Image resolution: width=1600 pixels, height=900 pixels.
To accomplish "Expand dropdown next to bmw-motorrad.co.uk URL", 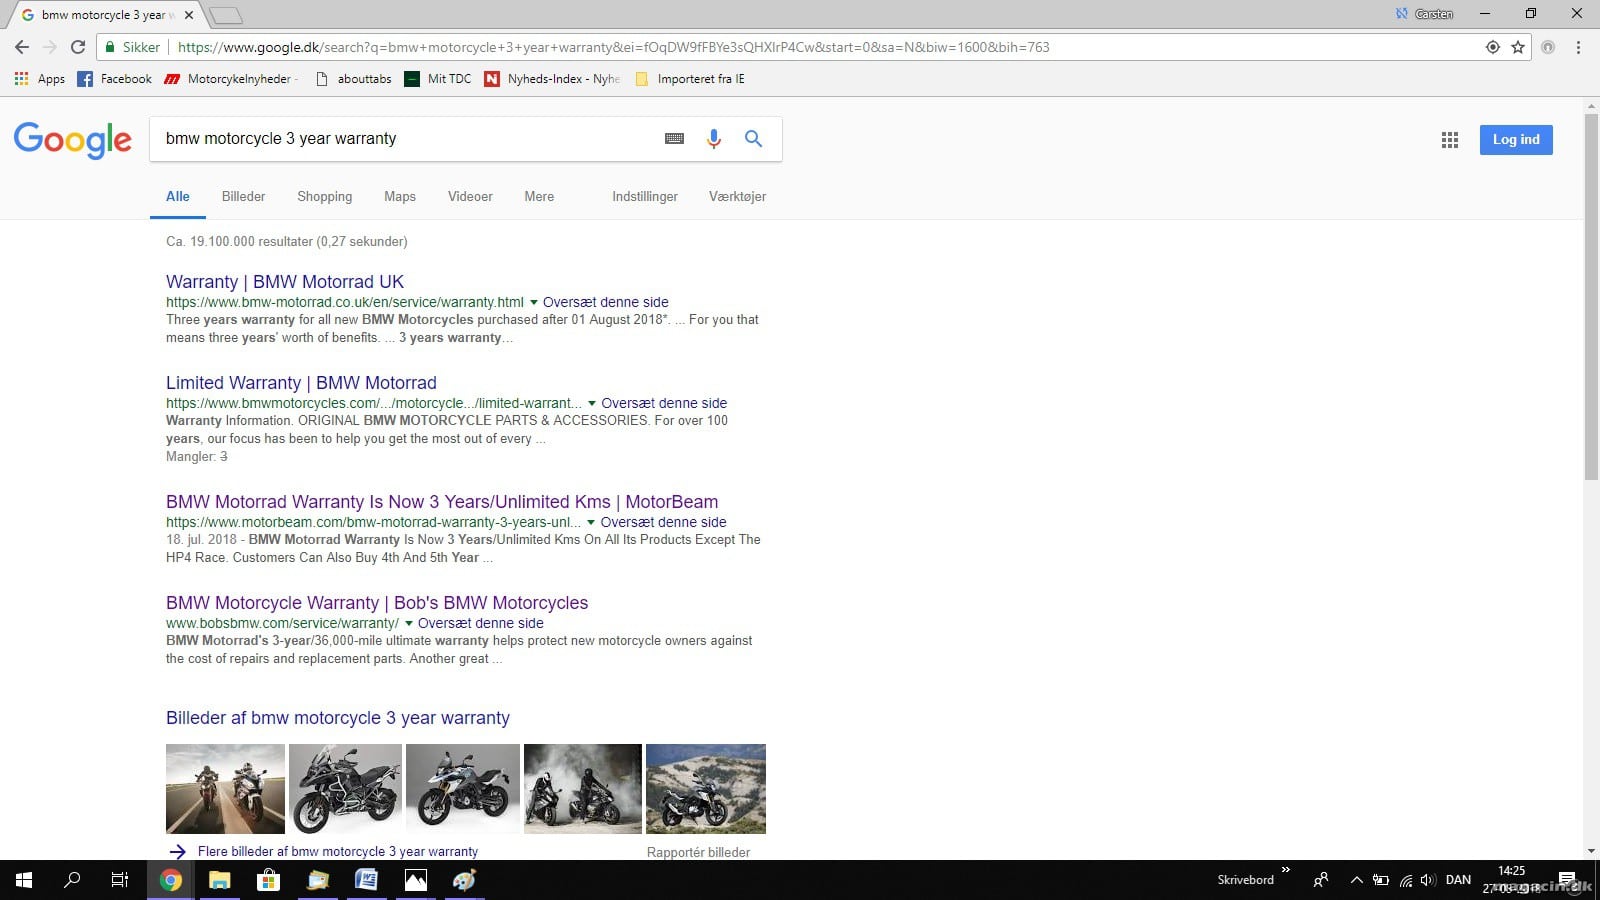I will [534, 302].
